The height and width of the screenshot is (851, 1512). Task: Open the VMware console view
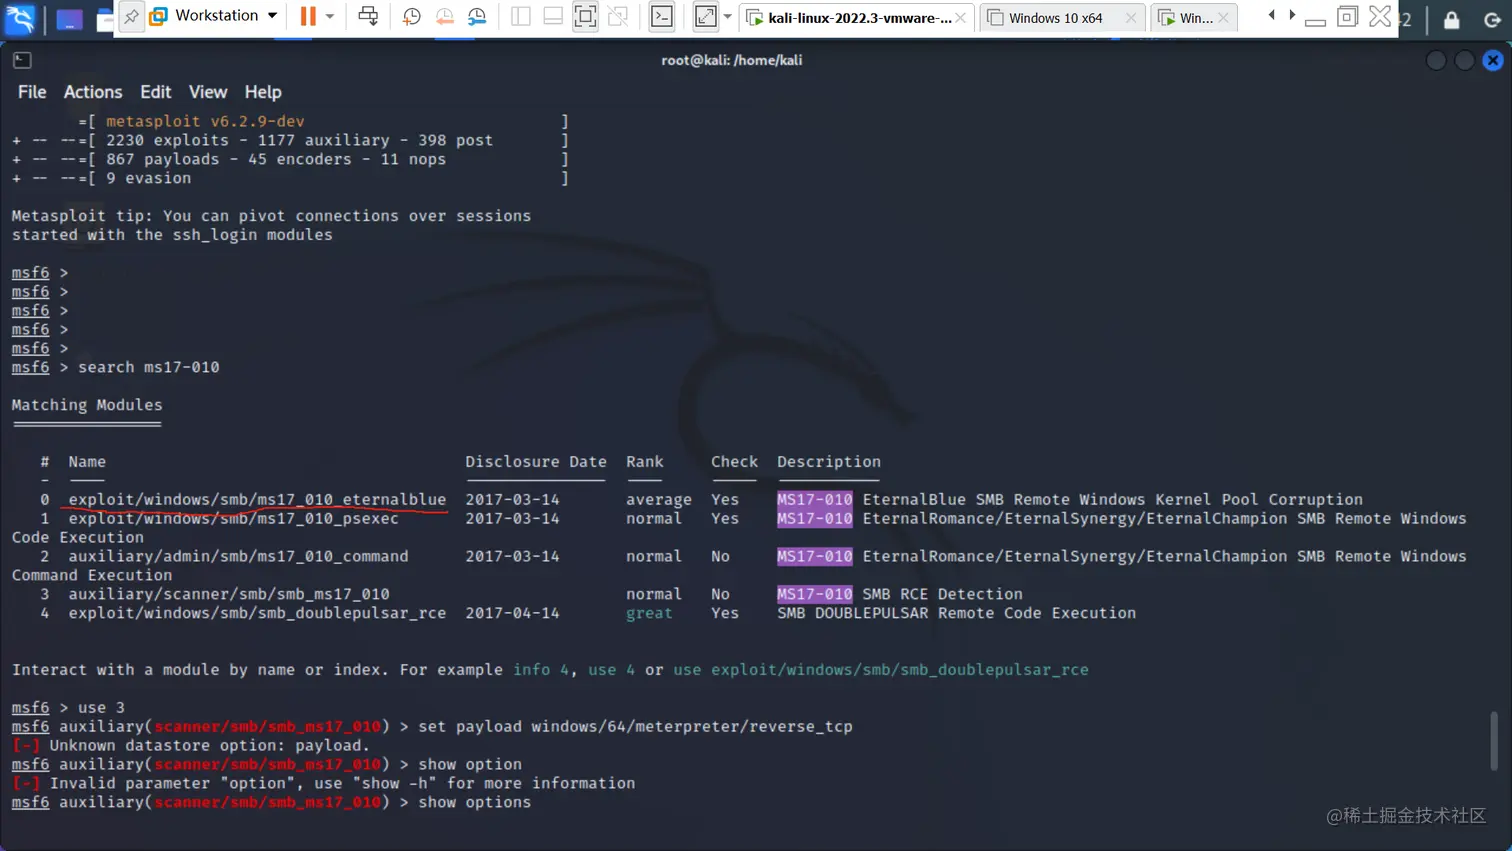coord(662,16)
